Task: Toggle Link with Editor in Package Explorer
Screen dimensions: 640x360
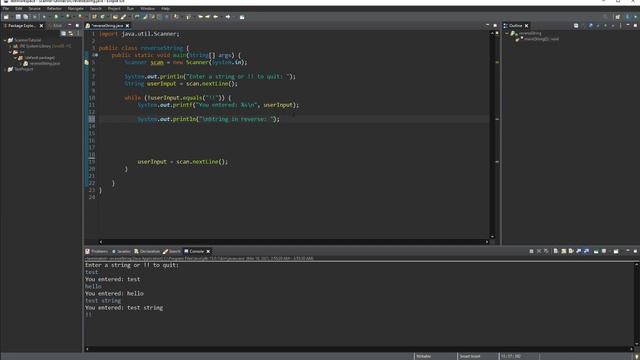Action: pyautogui.click(x=71, y=33)
